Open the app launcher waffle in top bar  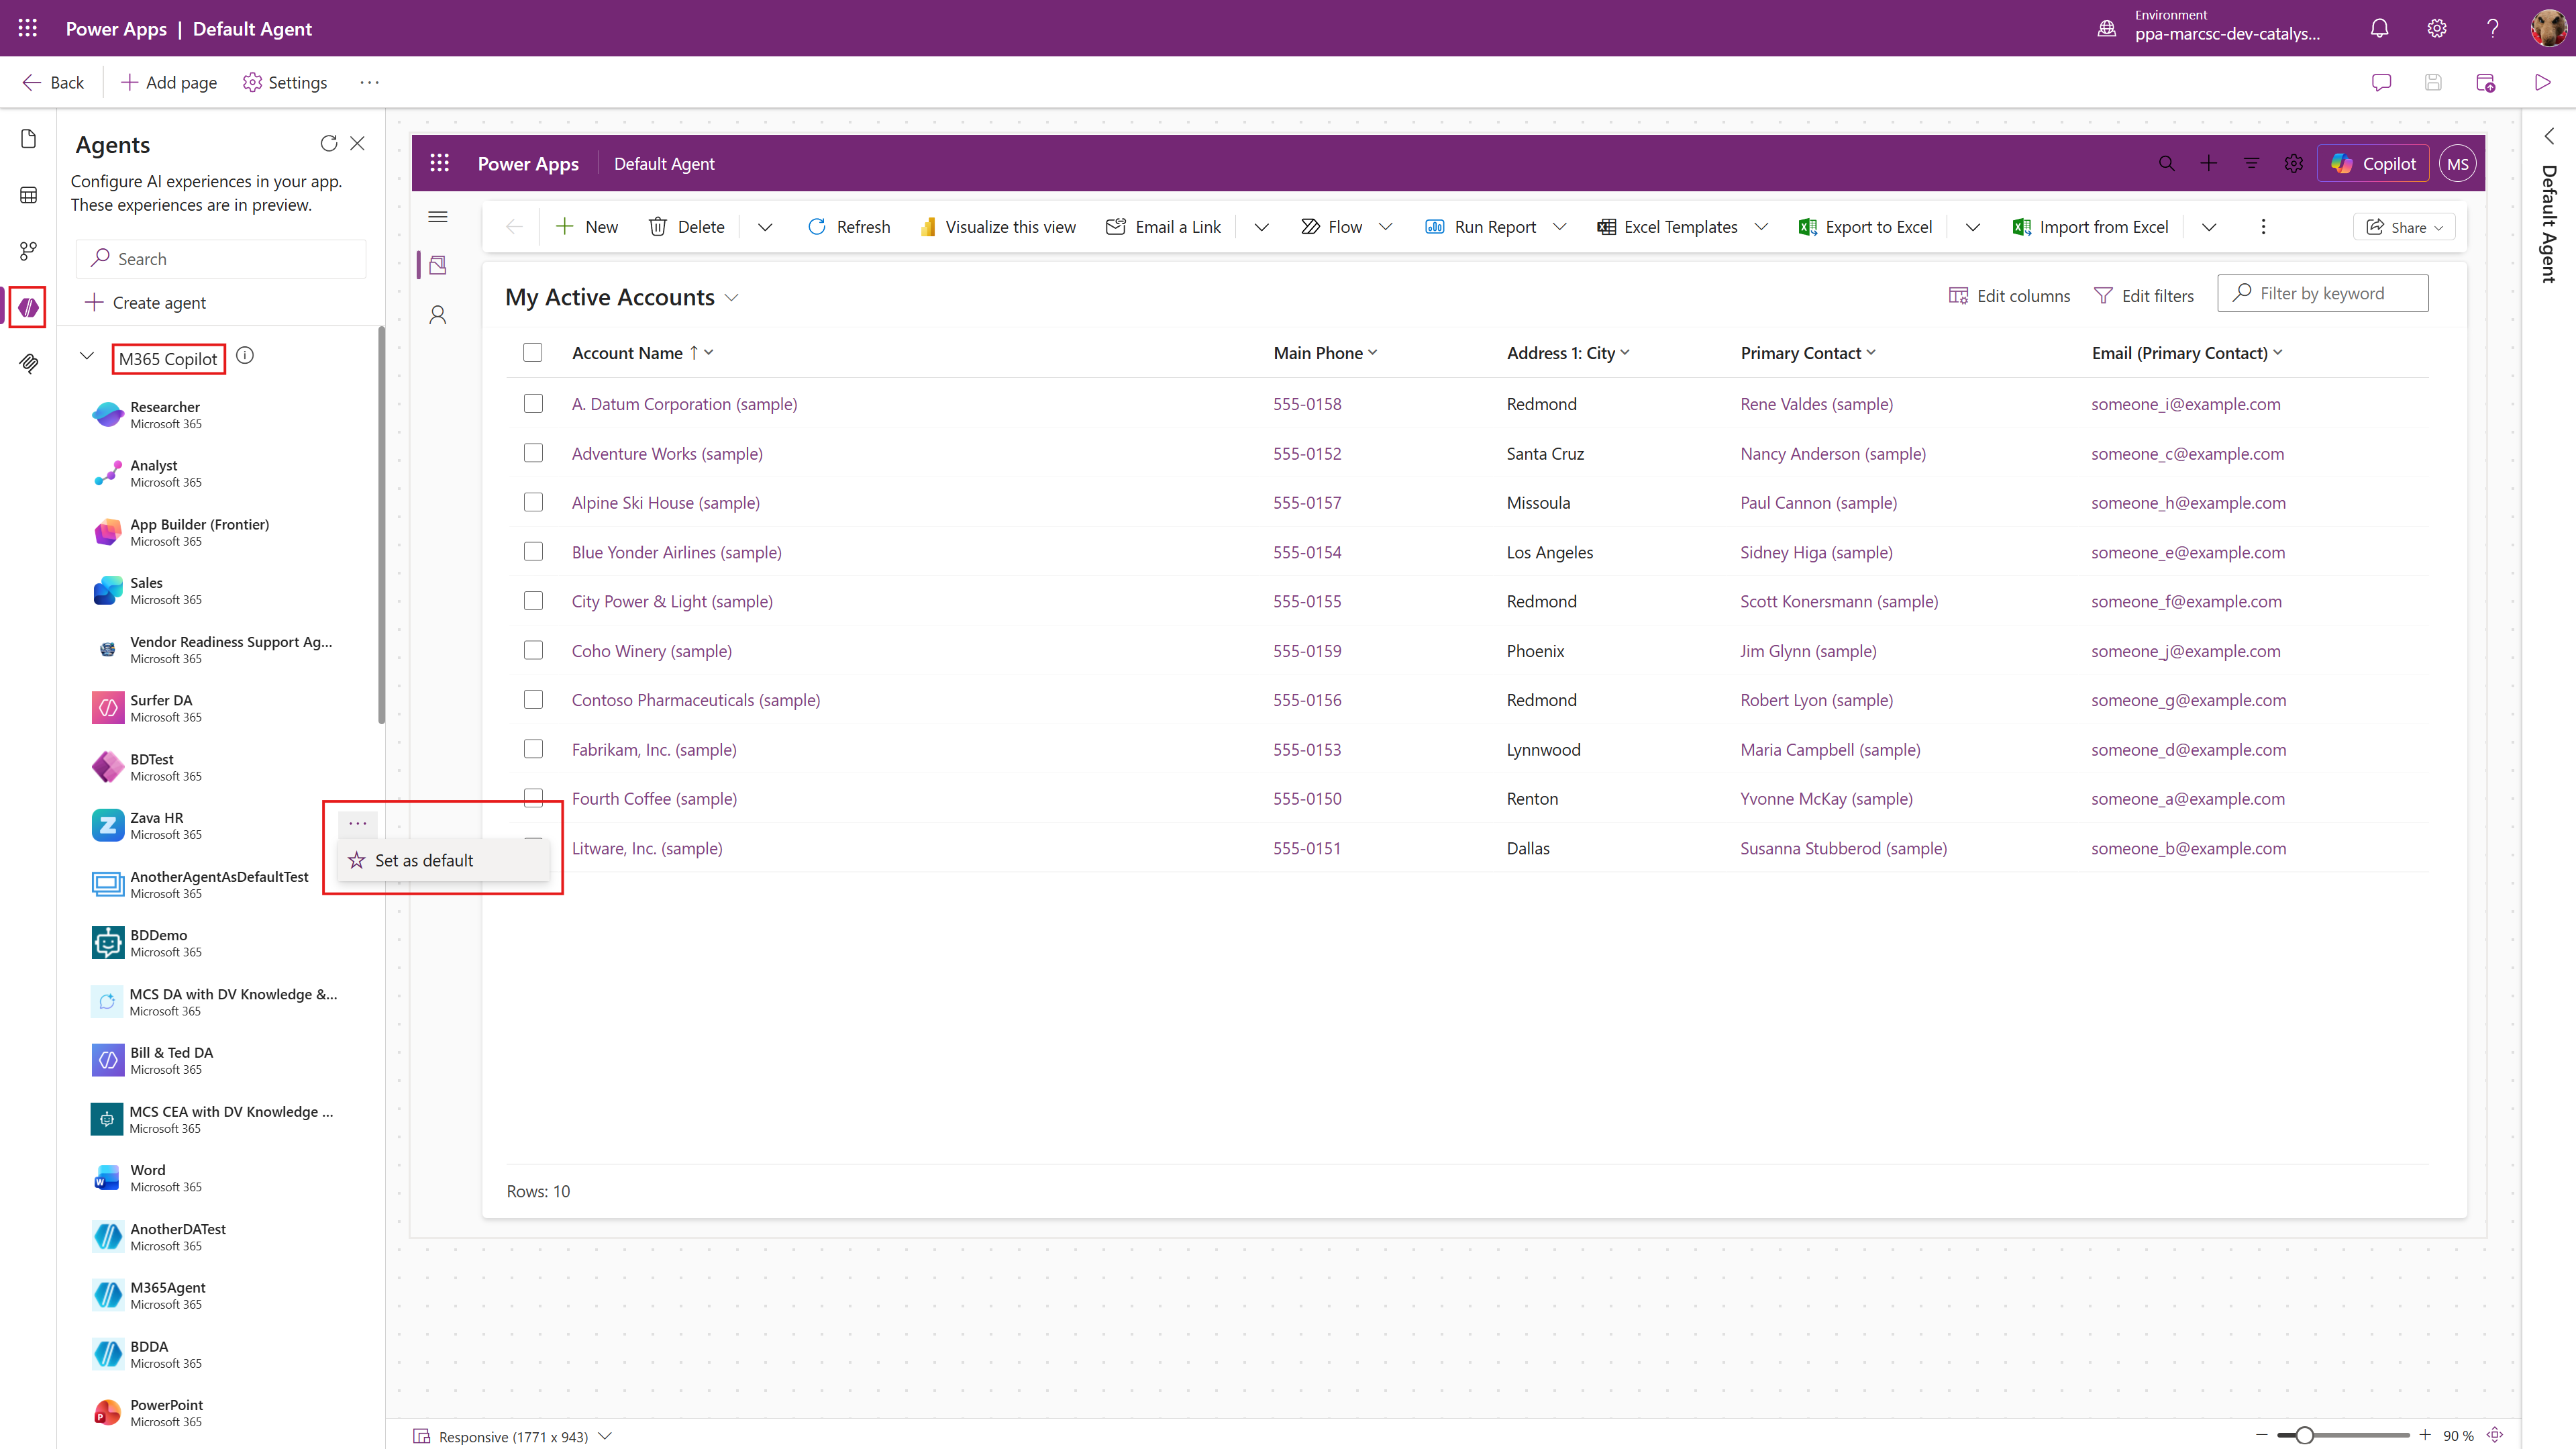pos(28,28)
